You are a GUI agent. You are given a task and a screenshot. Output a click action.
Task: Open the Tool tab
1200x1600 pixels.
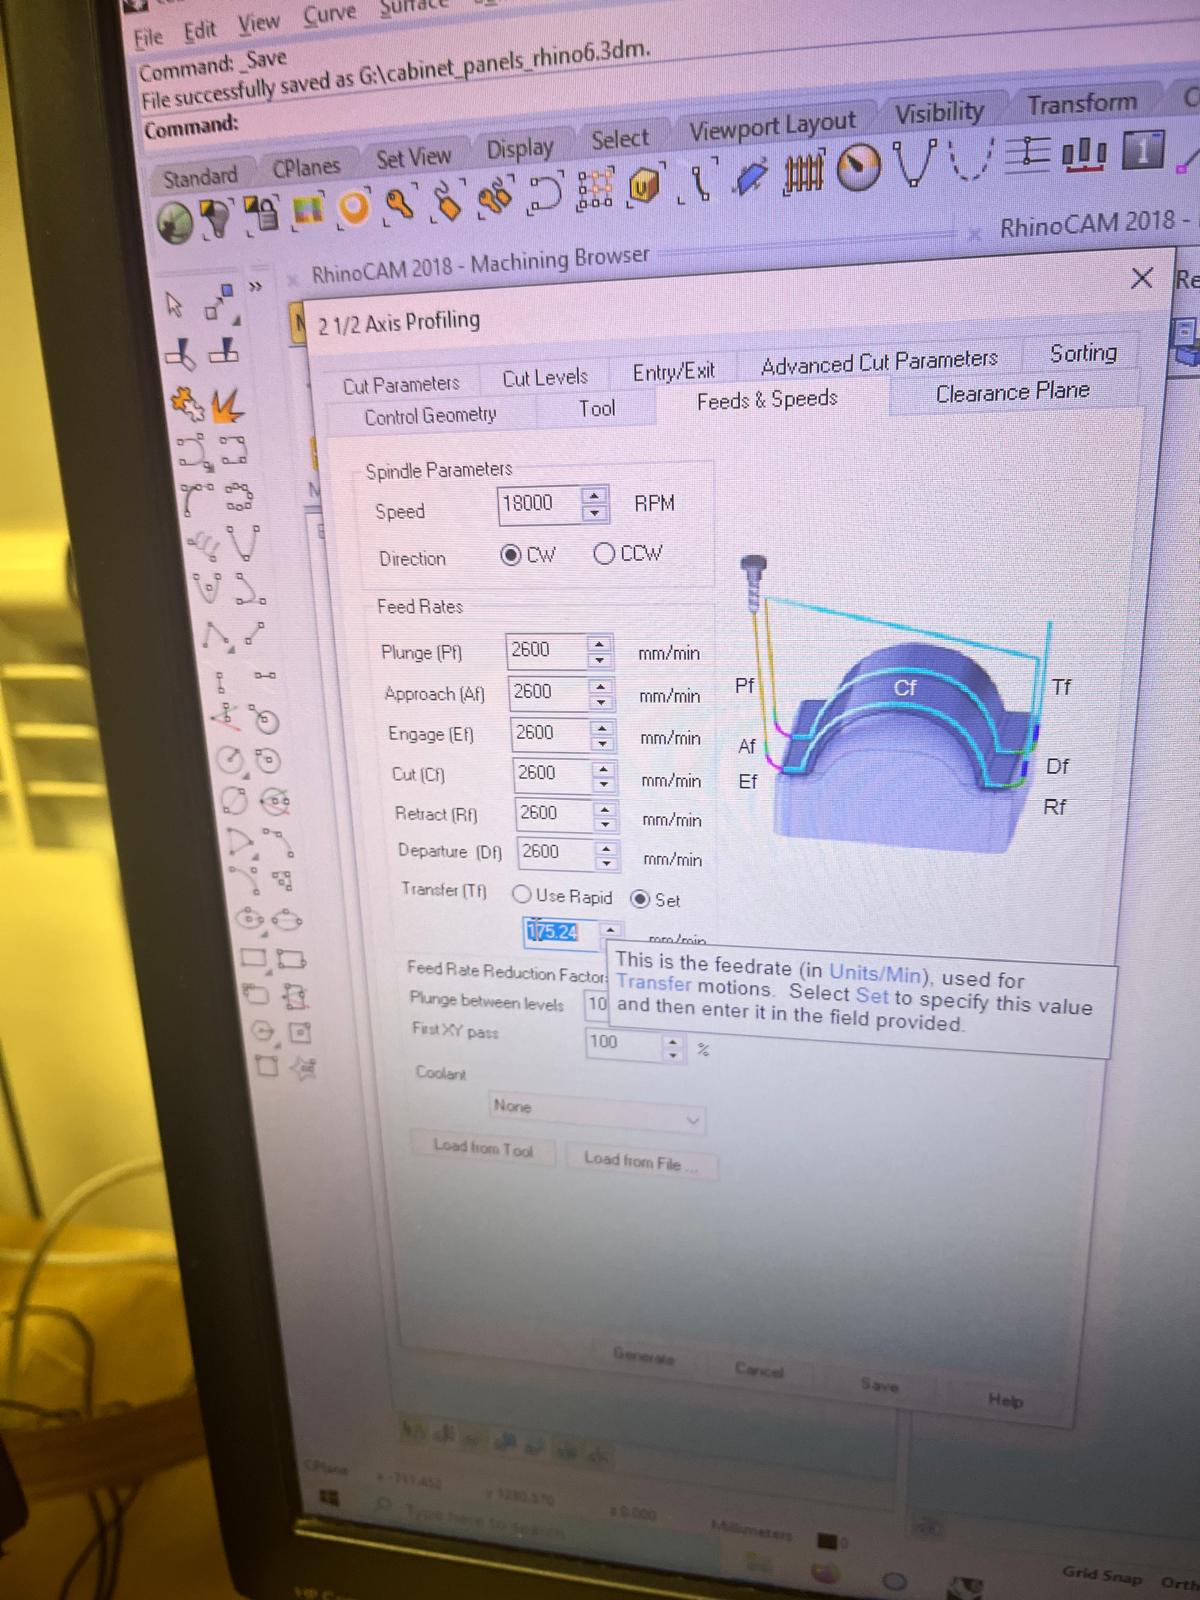[597, 408]
